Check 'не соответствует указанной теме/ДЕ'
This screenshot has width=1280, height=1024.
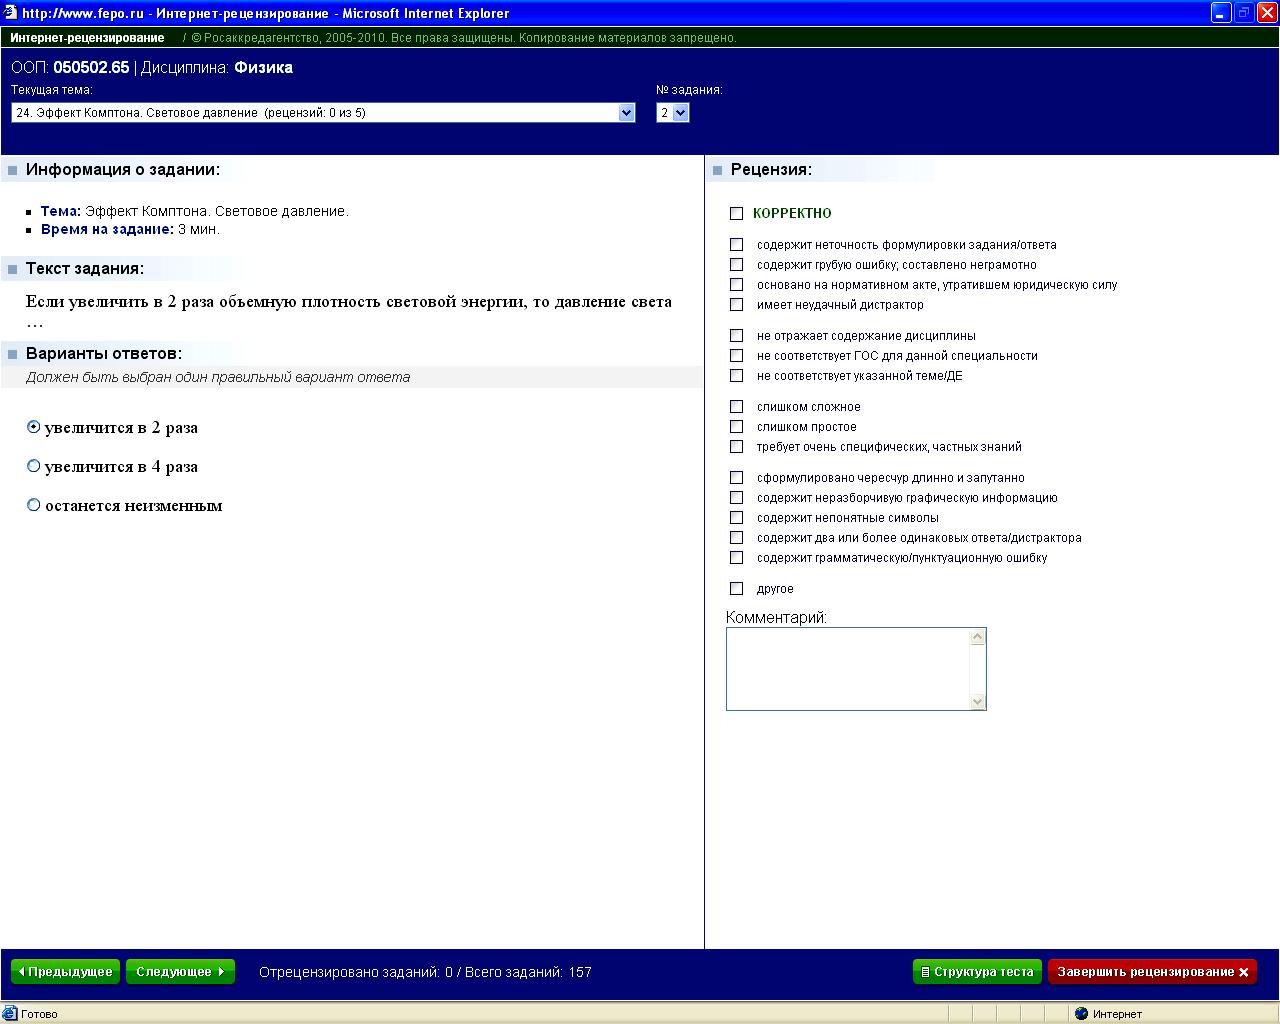(737, 375)
